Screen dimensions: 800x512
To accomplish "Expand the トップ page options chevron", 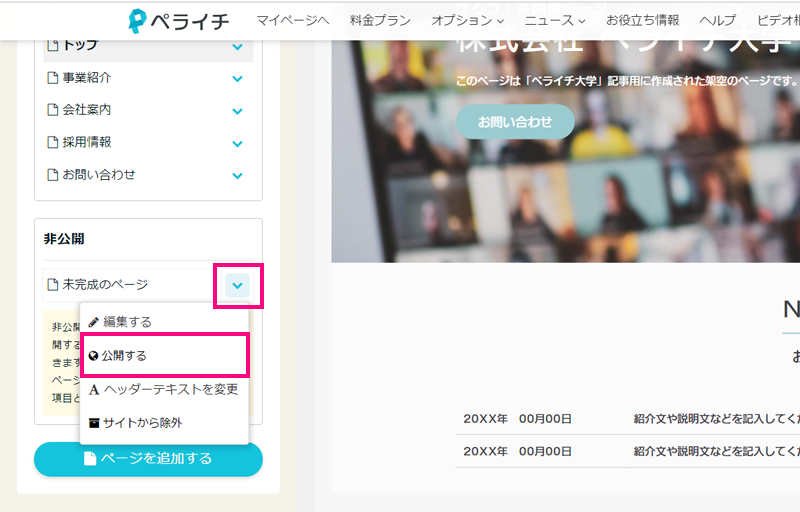I will pyautogui.click(x=237, y=46).
